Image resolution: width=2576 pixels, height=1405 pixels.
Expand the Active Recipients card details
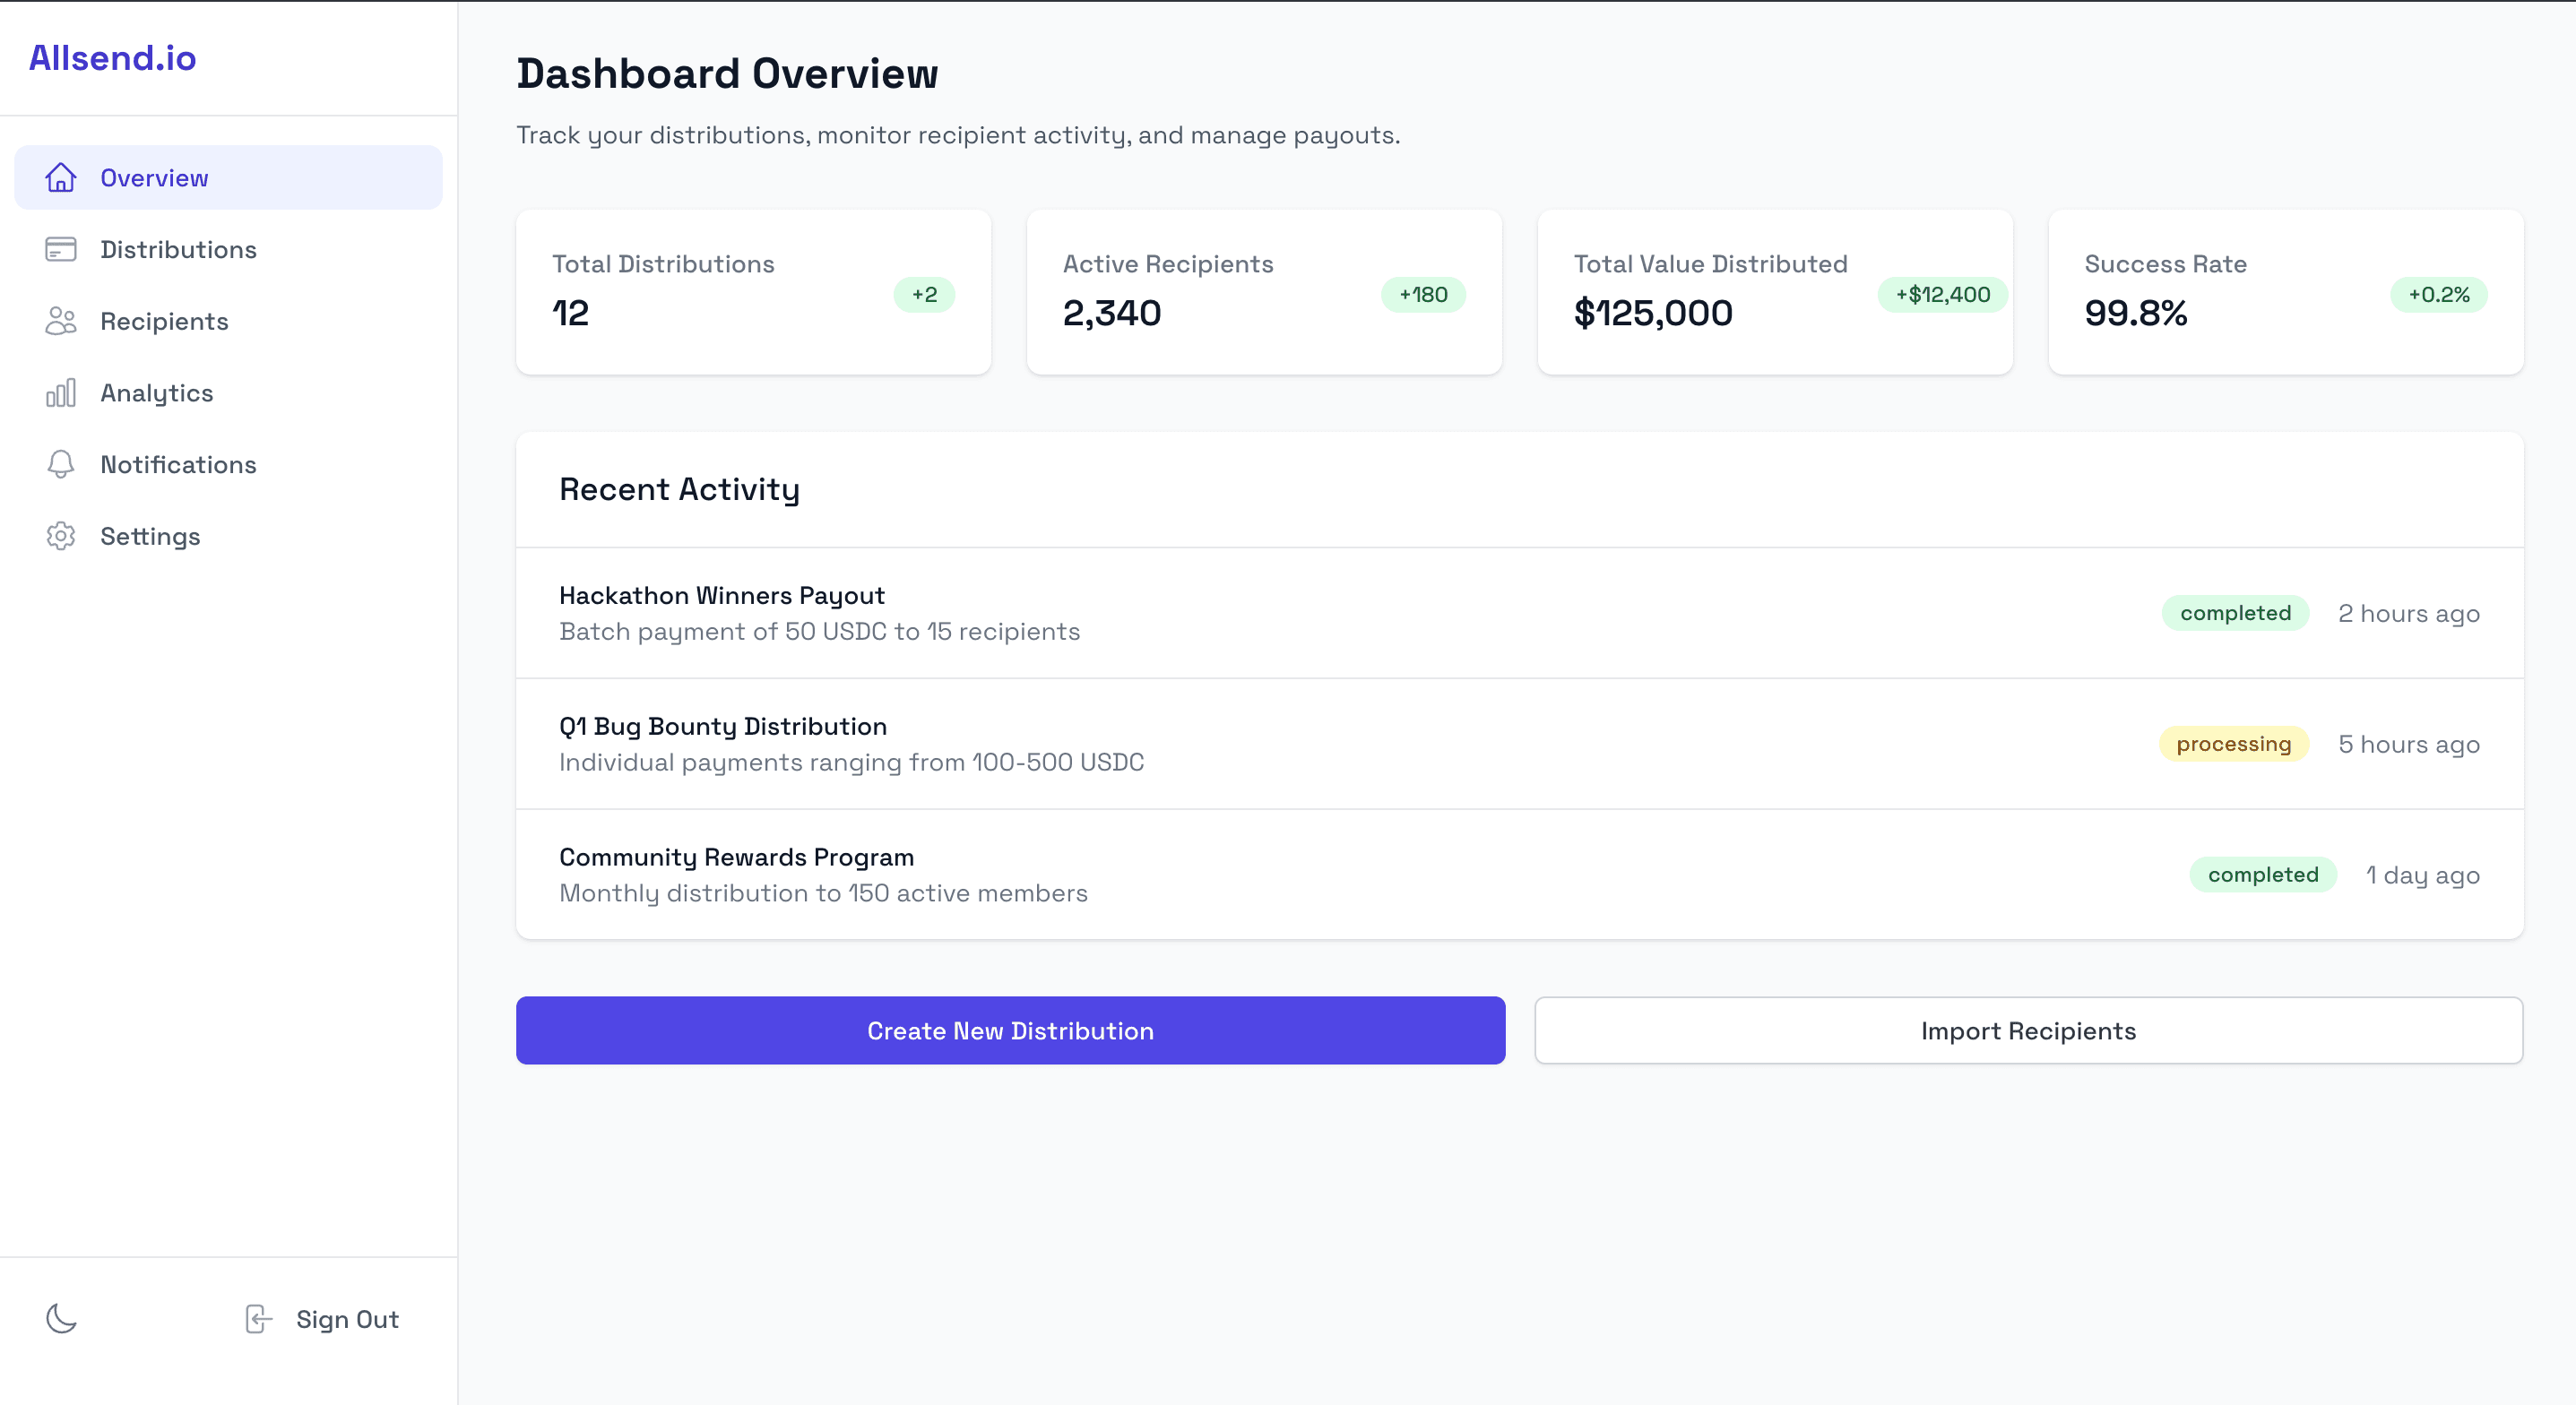coord(1264,292)
